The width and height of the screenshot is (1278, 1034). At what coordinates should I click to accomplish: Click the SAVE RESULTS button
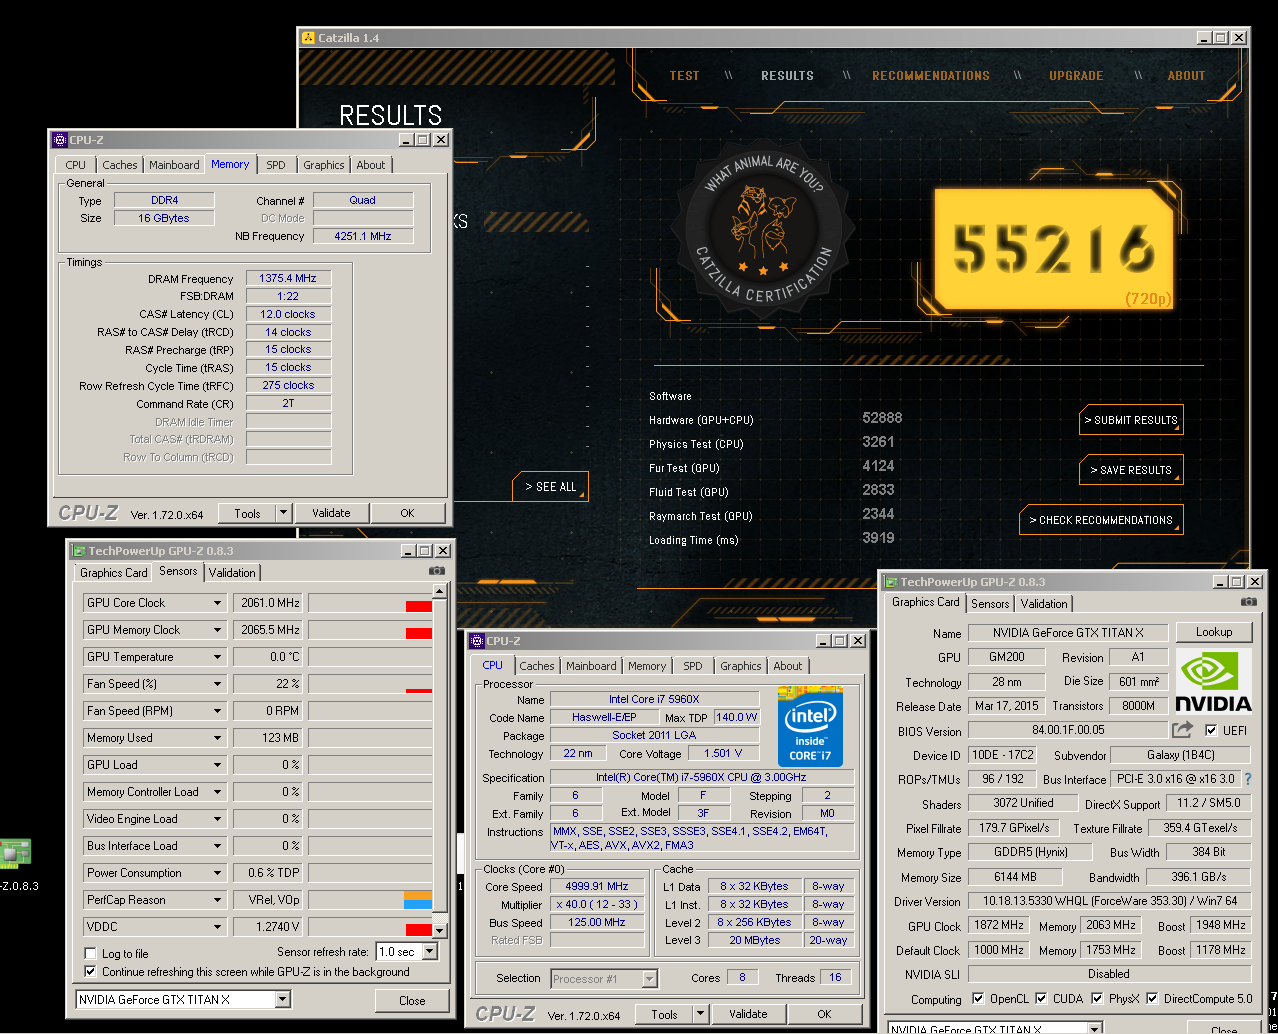[x=1131, y=470]
